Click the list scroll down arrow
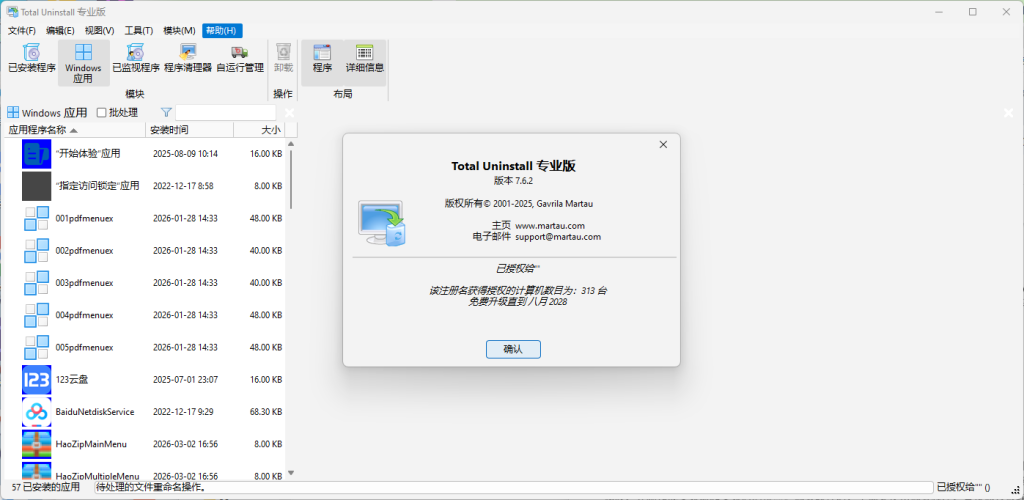 click(291, 473)
